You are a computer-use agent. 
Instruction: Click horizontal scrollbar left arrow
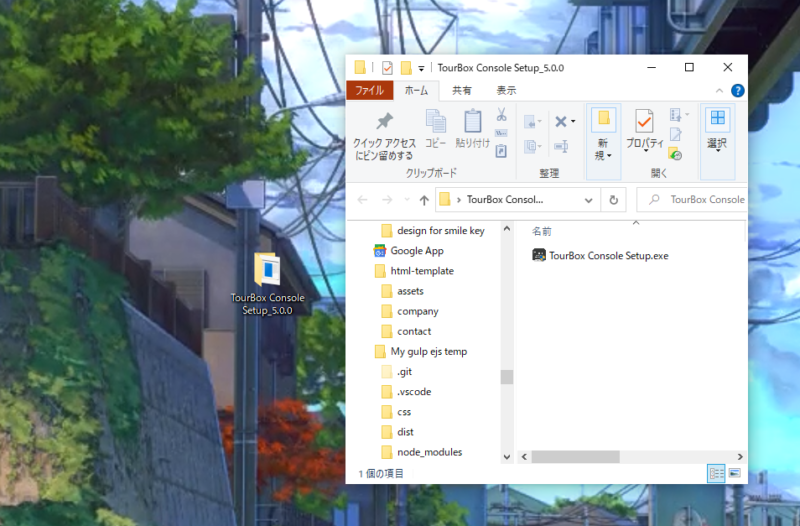(x=524, y=457)
